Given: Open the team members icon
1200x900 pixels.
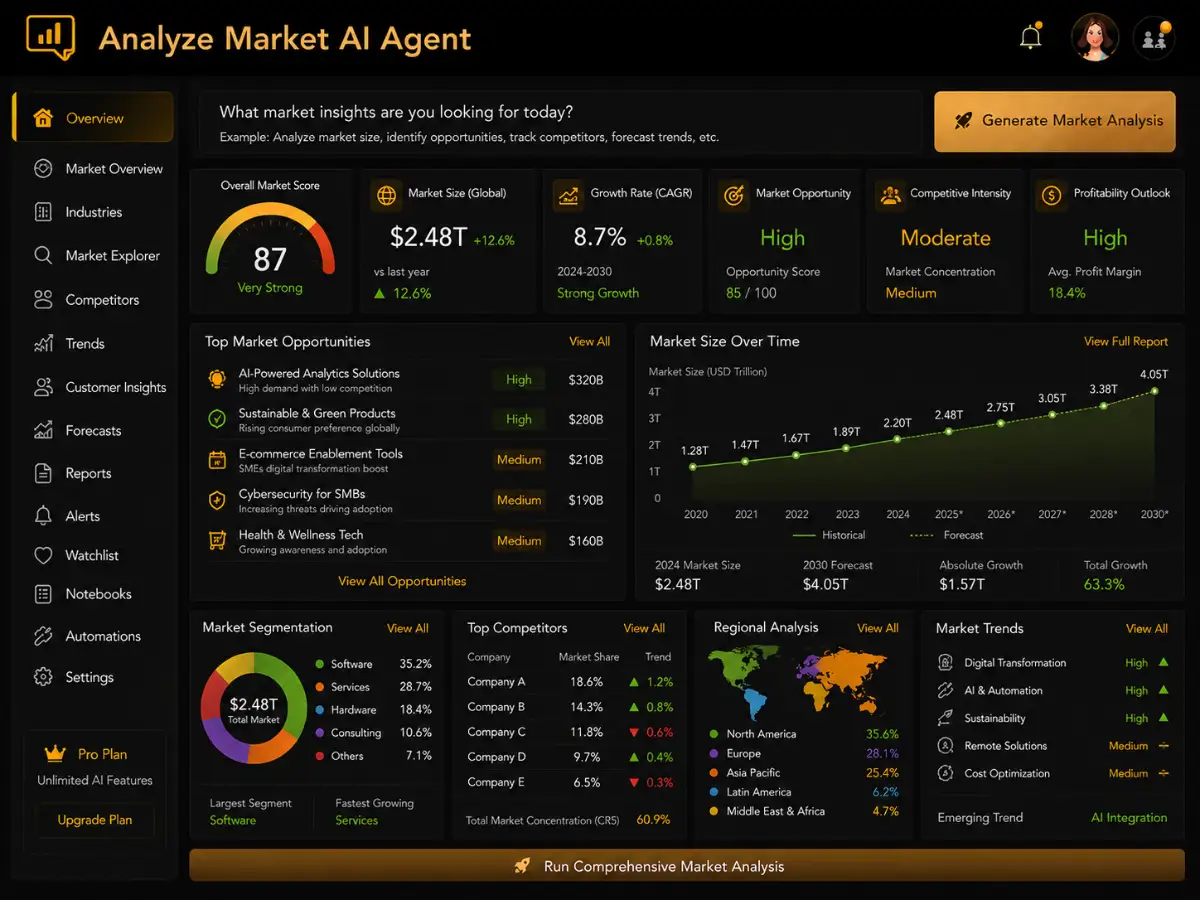Looking at the screenshot, I should pos(1153,39).
